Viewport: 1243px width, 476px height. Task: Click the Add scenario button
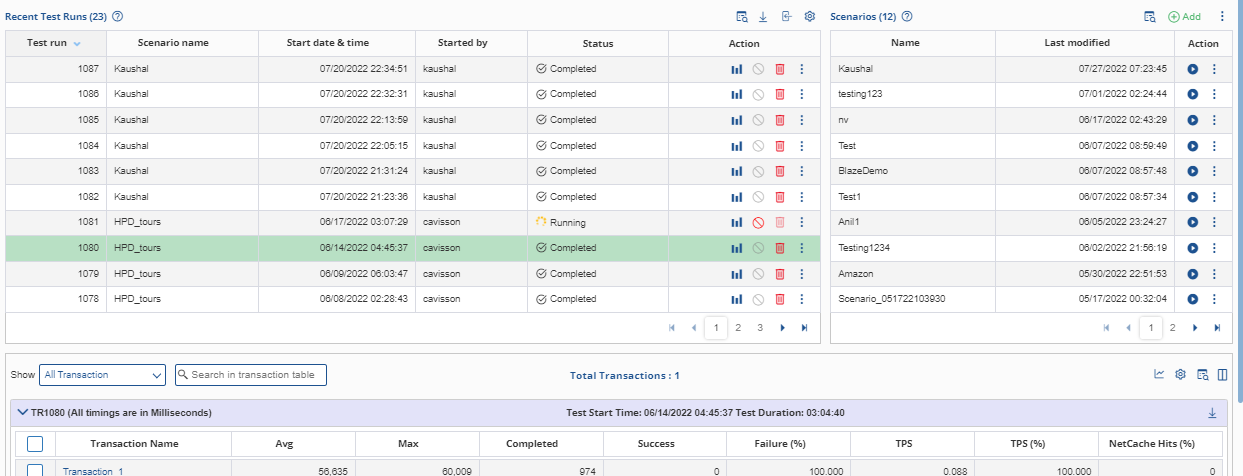click(x=1184, y=17)
